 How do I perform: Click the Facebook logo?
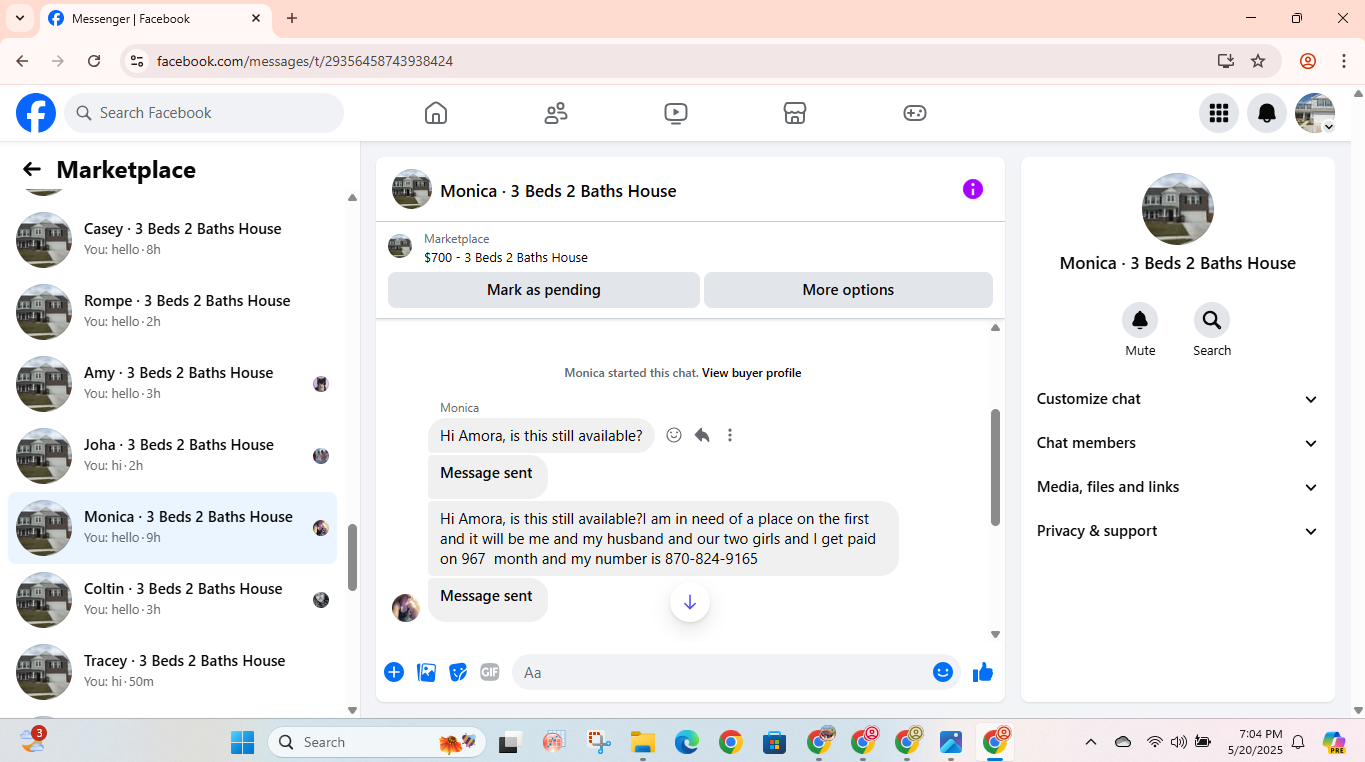pyautogui.click(x=36, y=113)
